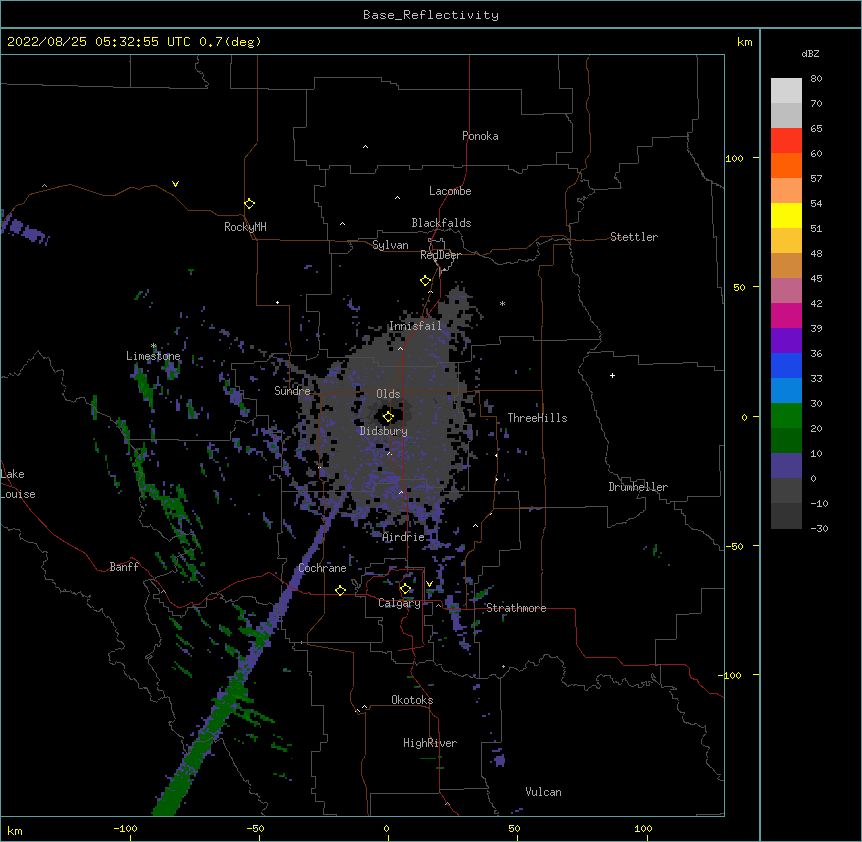862x842 pixels.
Task: Click the white caret marker directly below Innisfail
Action: 400,348
